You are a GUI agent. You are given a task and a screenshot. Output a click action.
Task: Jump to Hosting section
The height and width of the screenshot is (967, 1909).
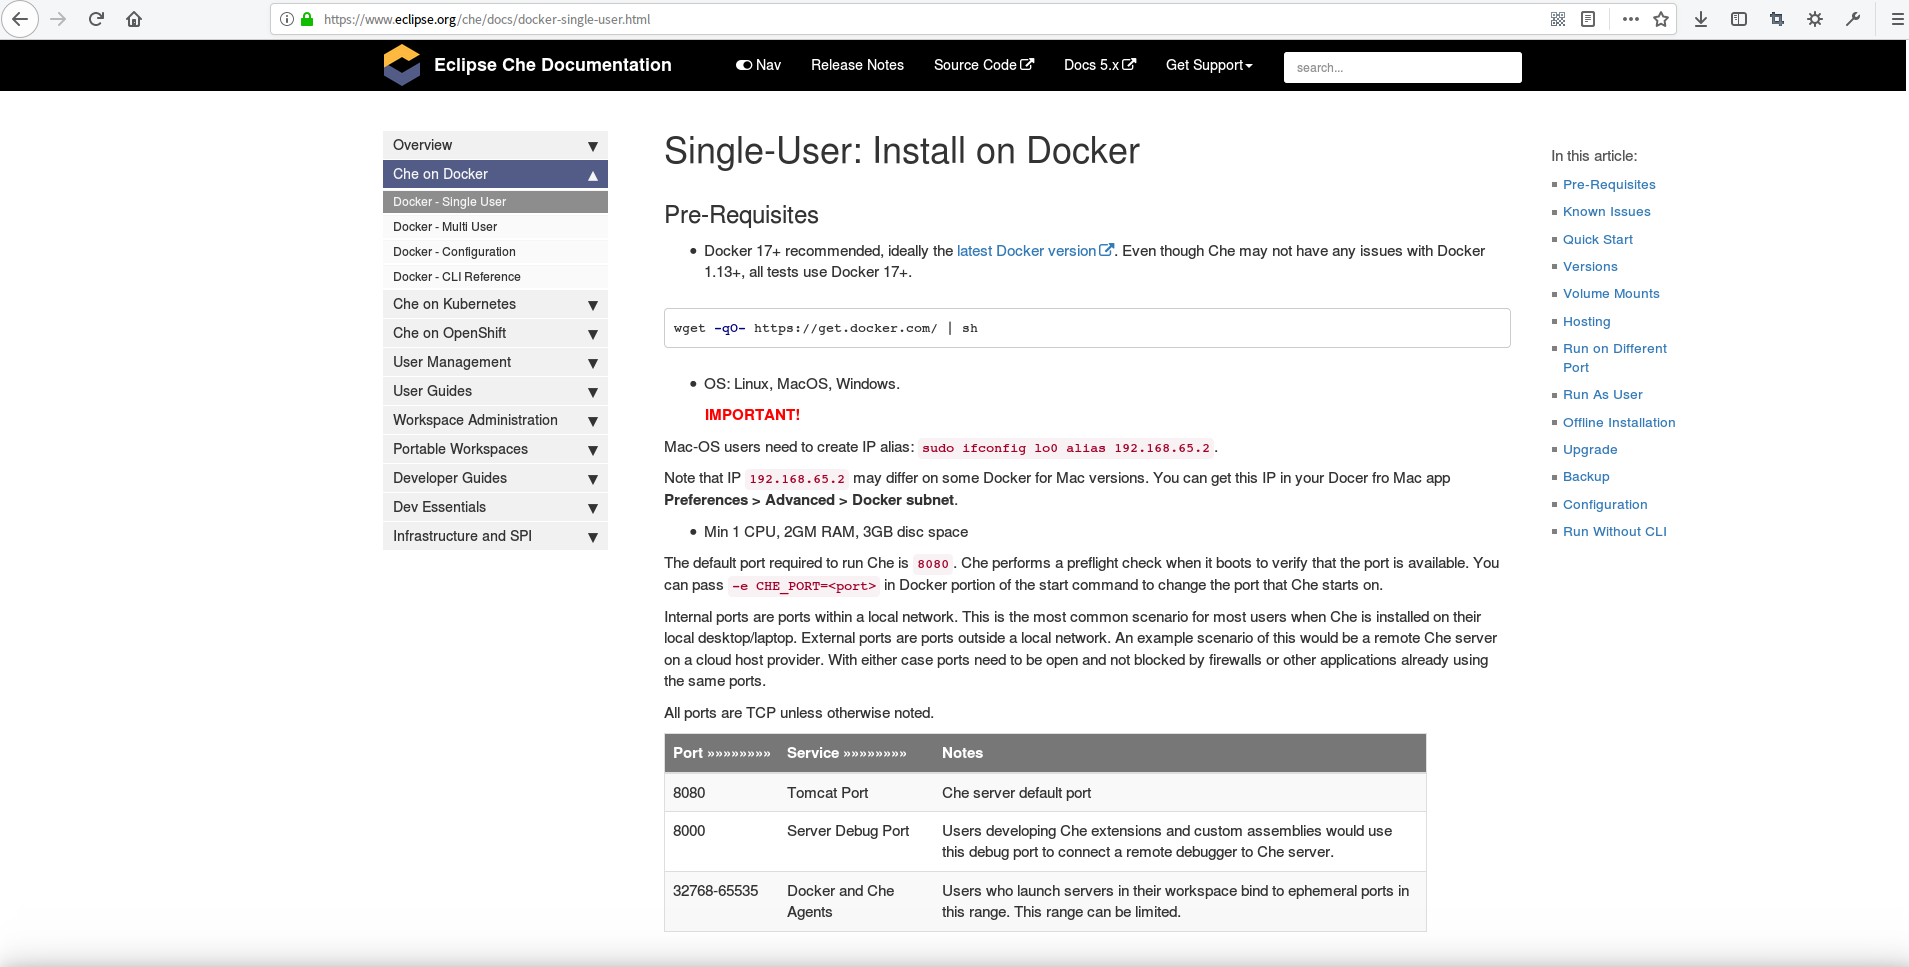[1586, 322]
